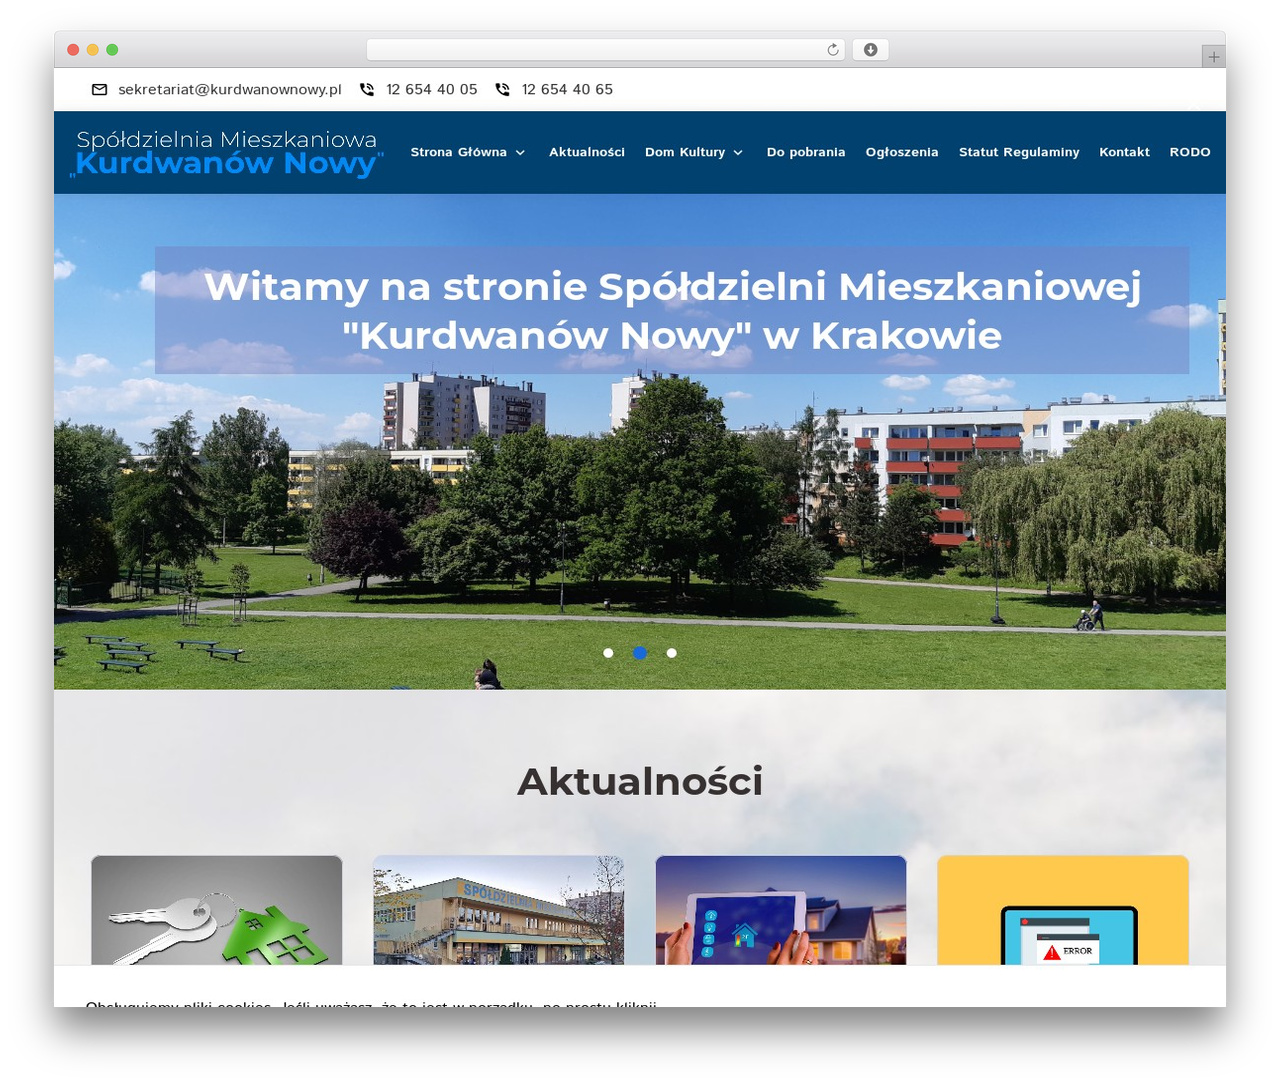Add a new browser tab with plus
The height and width of the screenshot is (1084, 1280).
tap(1214, 57)
